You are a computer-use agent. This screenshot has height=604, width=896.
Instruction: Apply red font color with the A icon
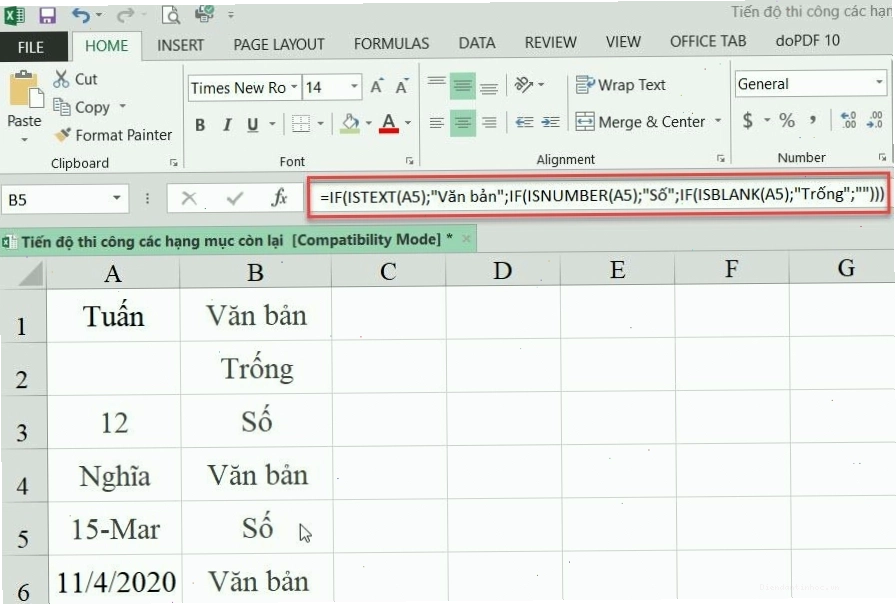click(389, 123)
